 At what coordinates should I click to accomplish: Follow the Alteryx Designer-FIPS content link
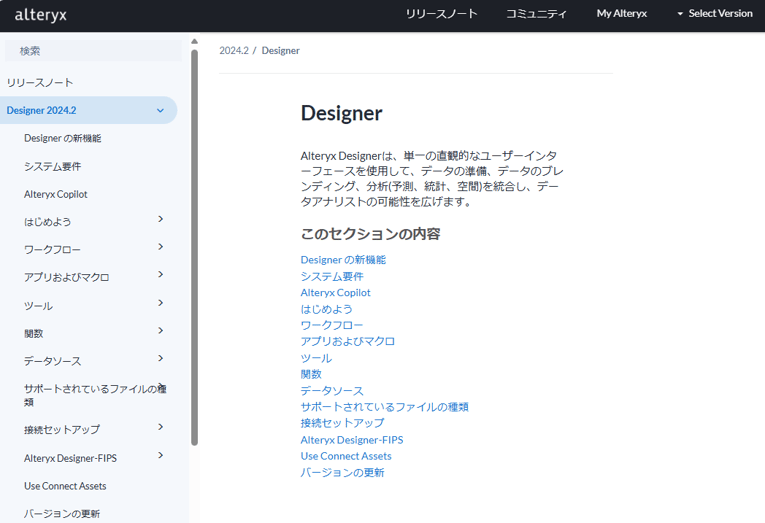coord(352,440)
